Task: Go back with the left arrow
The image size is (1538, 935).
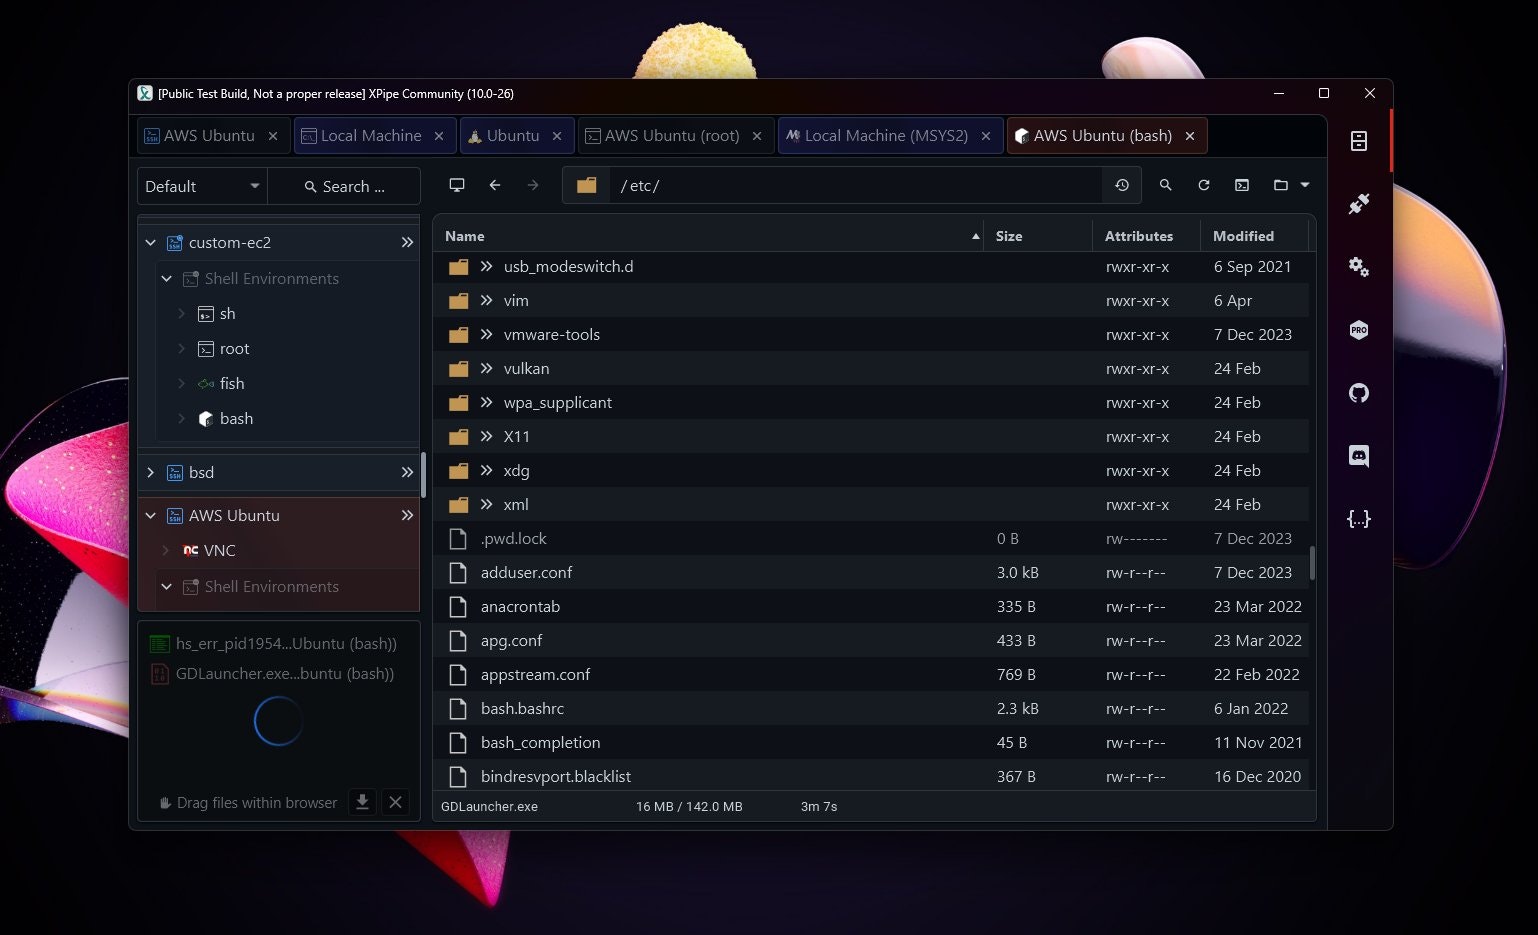Action: 495,185
